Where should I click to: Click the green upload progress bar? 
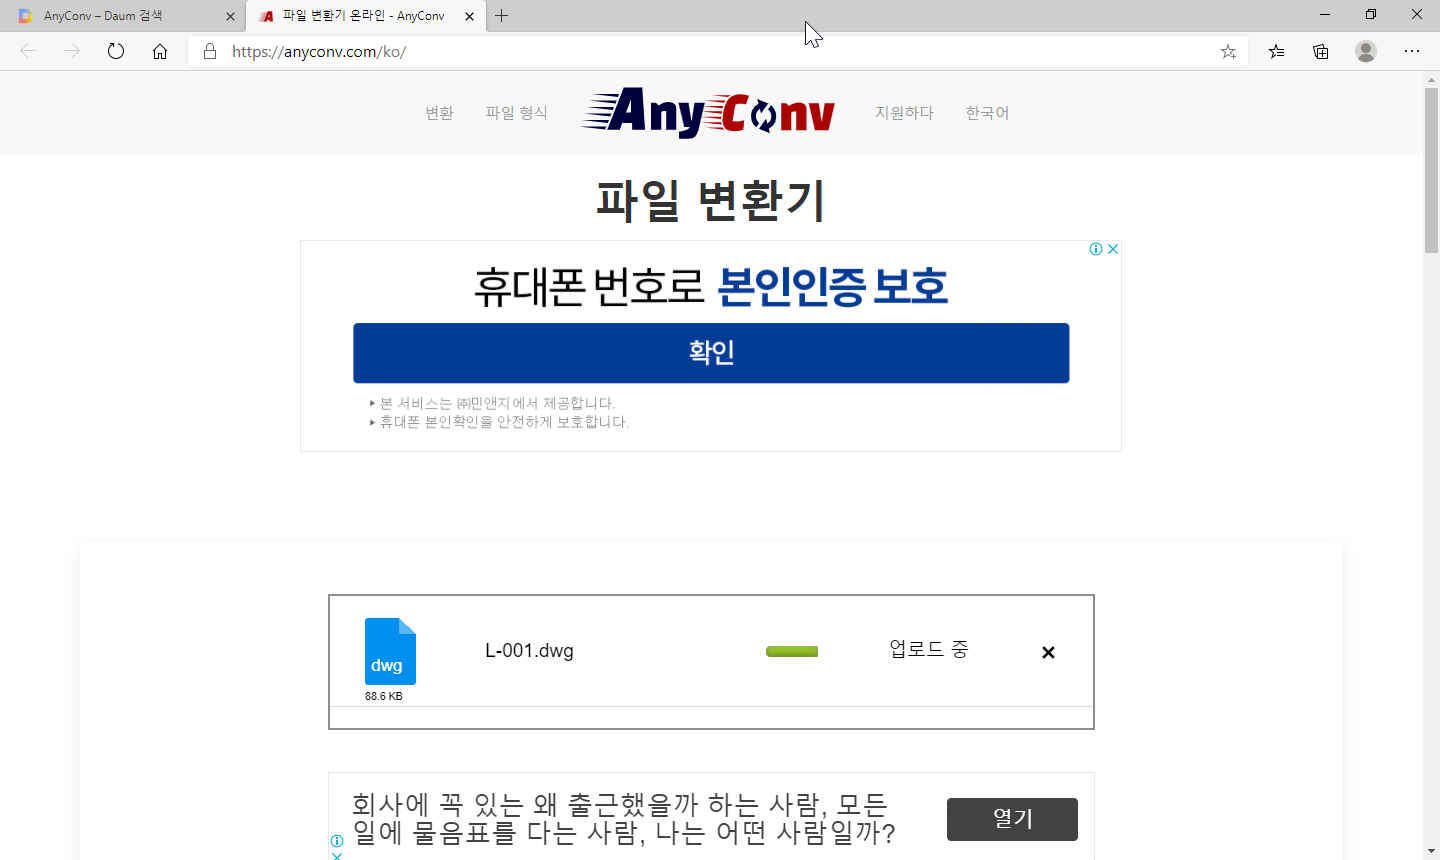792,652
